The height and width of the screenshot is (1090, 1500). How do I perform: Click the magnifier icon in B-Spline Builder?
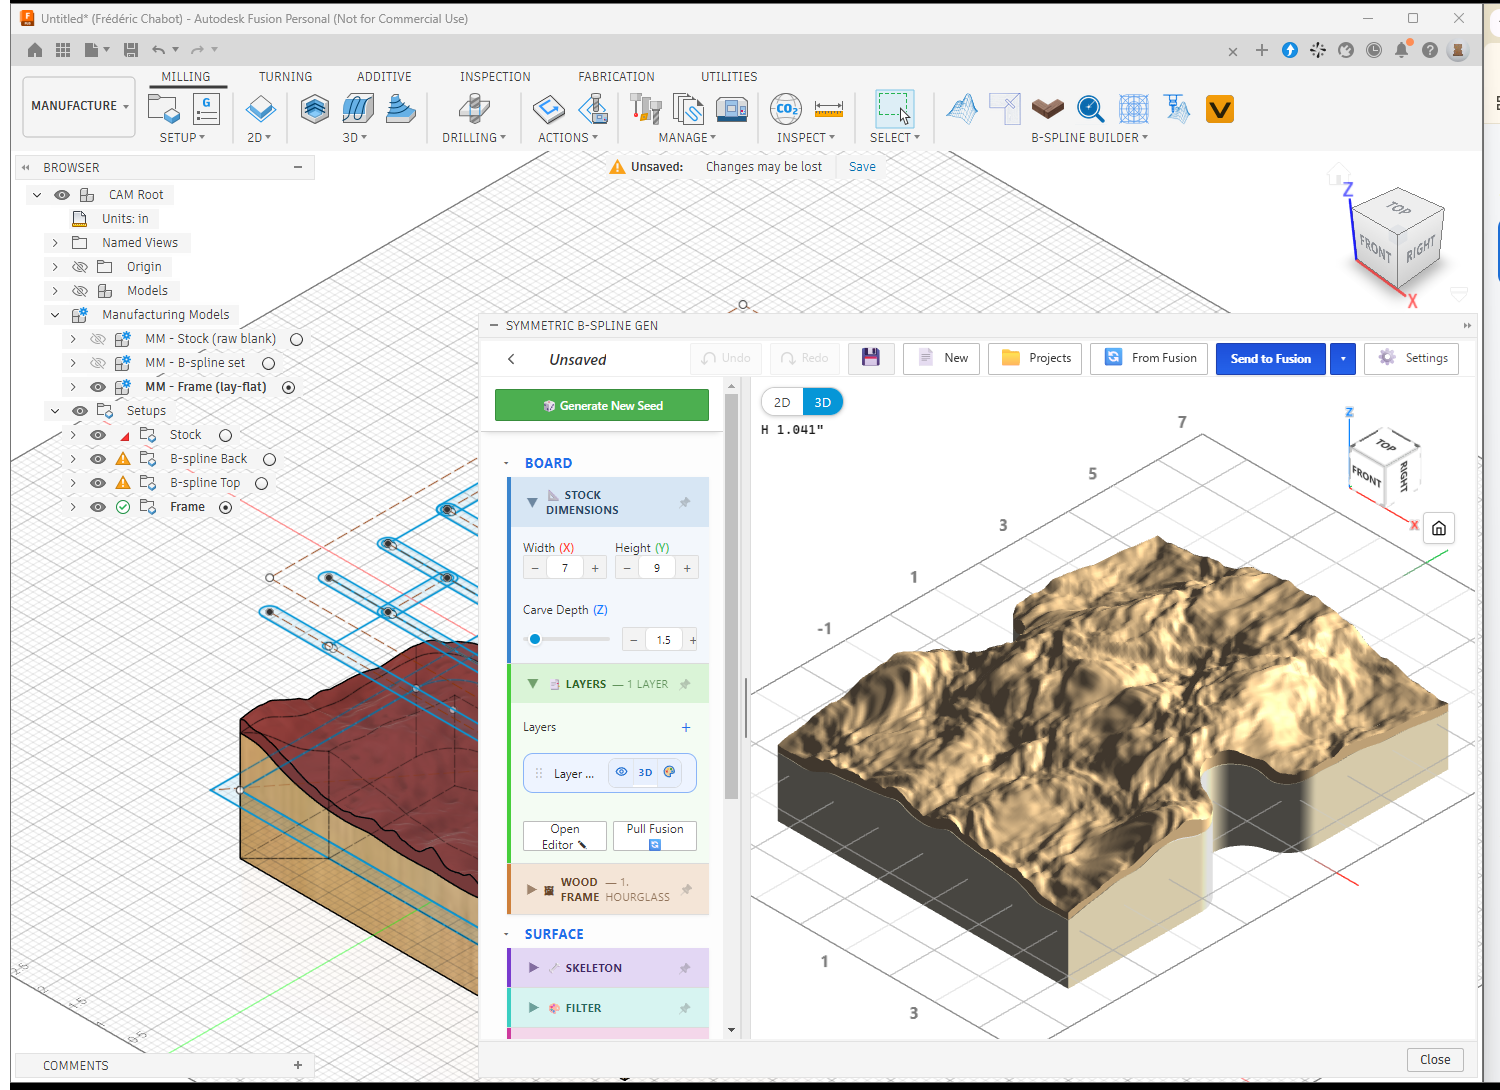click(x=1090, y=108)
